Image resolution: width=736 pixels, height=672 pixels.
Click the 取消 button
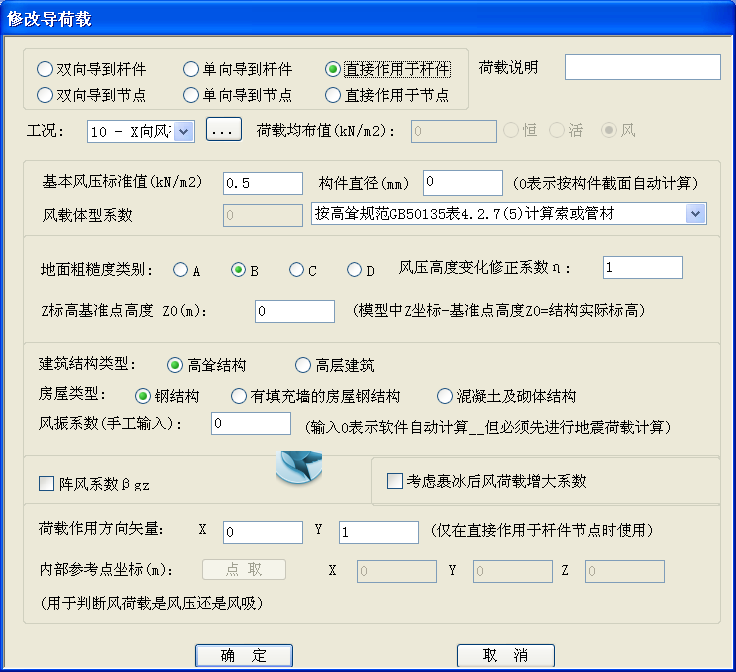[x=506, y=656]
